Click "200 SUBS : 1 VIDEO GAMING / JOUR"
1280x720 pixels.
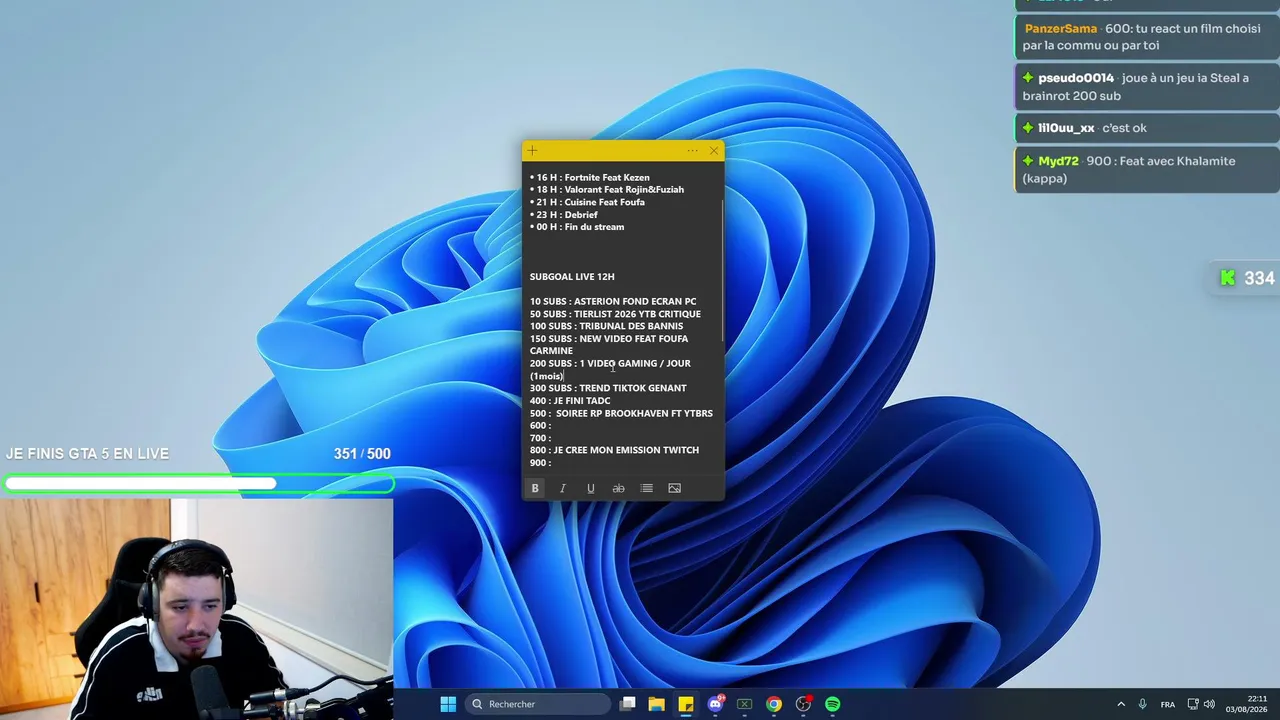(x=610, y=364)
